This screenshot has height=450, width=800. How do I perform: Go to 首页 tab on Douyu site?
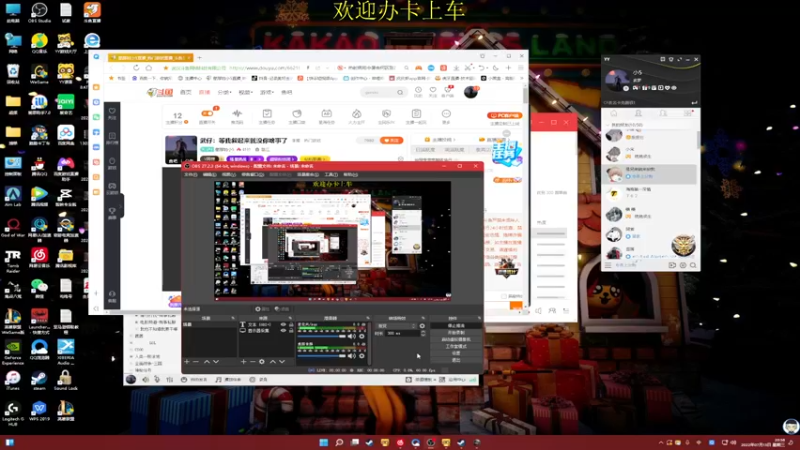pyautogui.click(x=186, y=92)
